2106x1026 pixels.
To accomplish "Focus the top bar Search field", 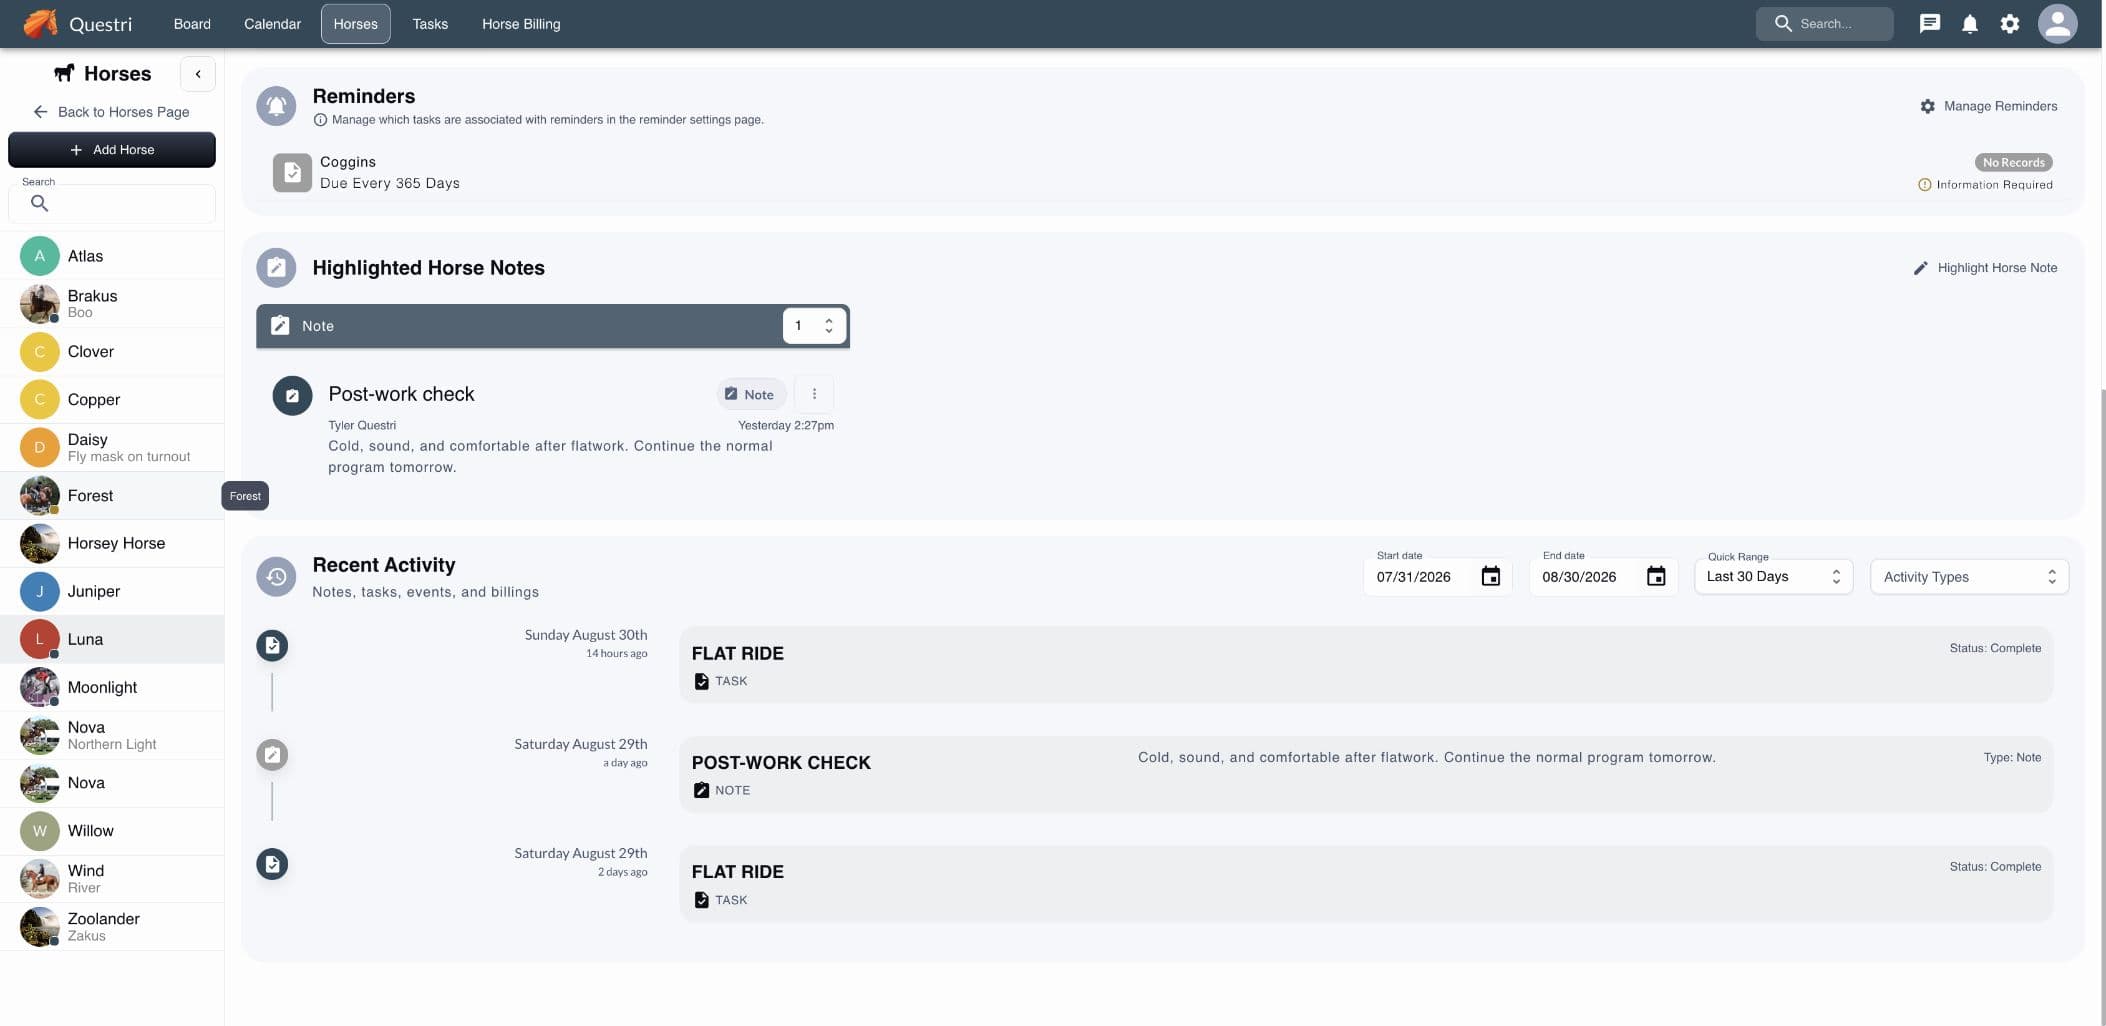I will tap(1824, 24).
